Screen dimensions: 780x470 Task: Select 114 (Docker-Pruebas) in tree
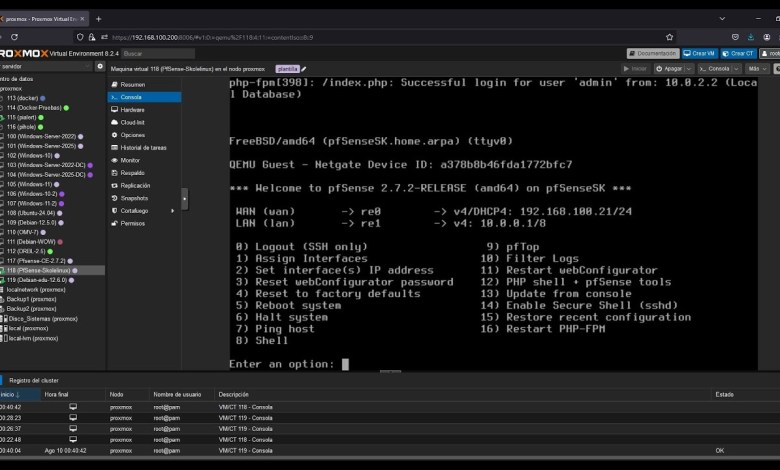coord(34,107)
